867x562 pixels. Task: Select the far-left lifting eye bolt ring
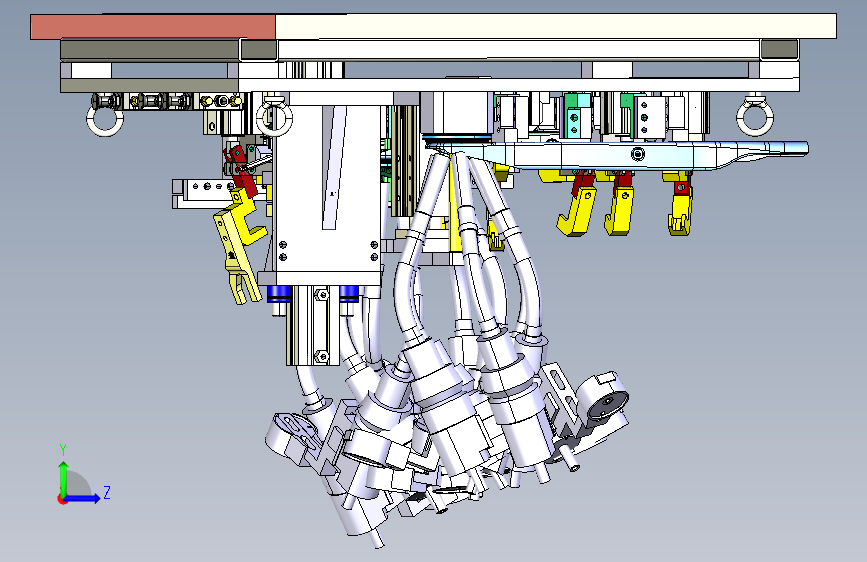pos(105,121)
